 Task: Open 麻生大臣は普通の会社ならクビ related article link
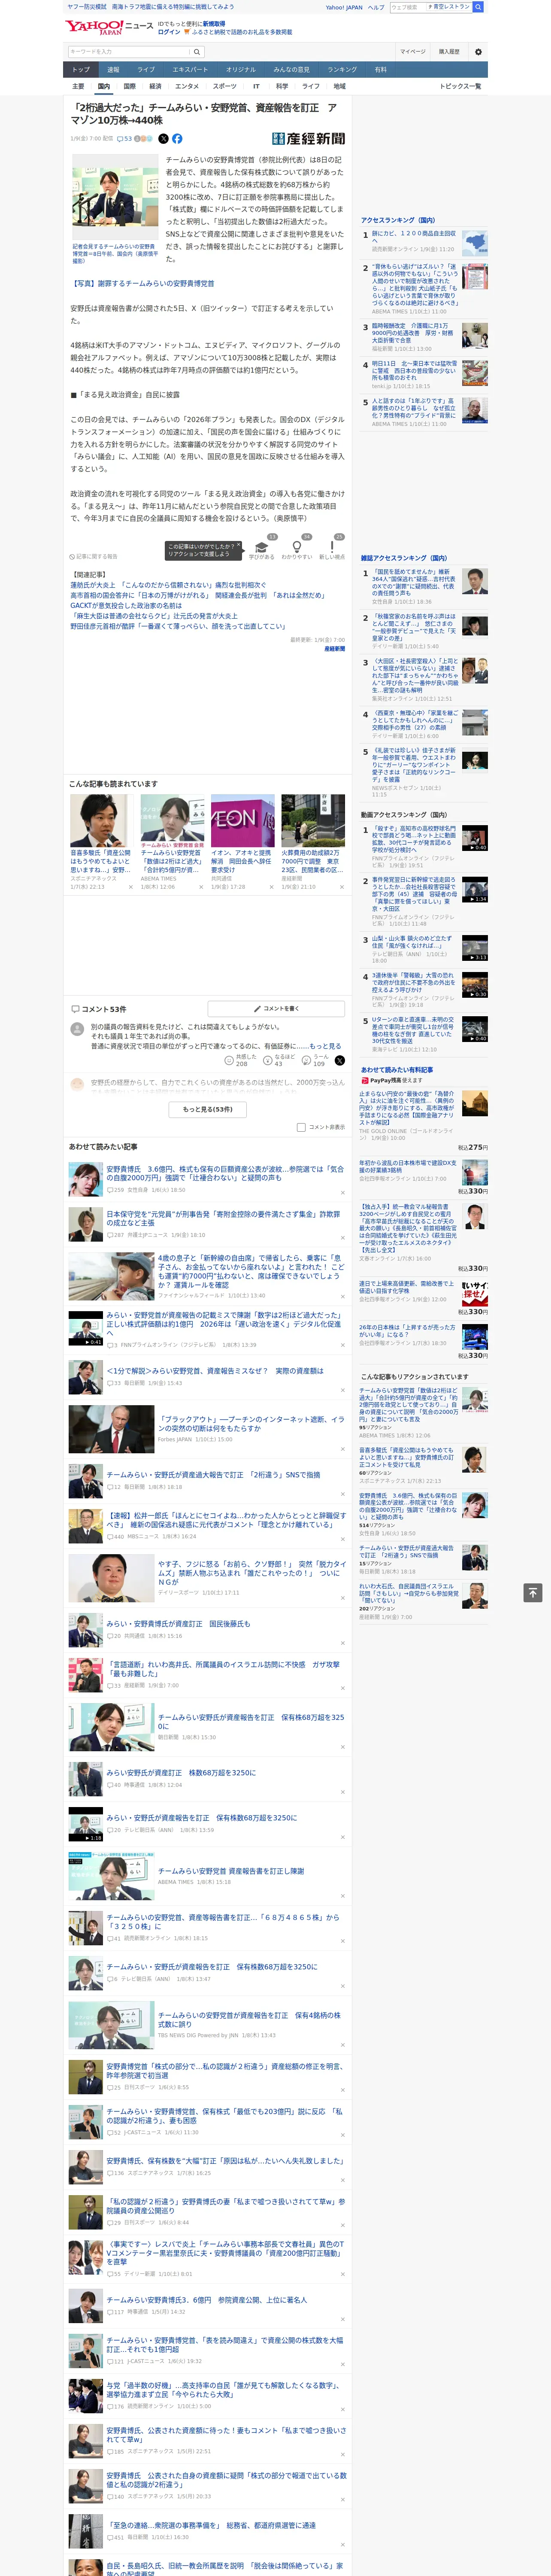click(x=154, y=616)
